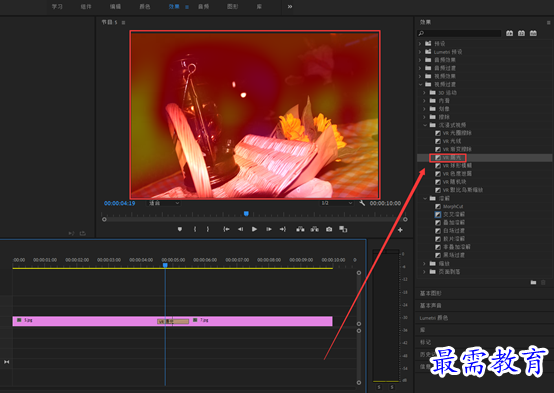554x393 pixels.
Task: Switch to the 音频 workspace tab
Action: coord(203,7)
